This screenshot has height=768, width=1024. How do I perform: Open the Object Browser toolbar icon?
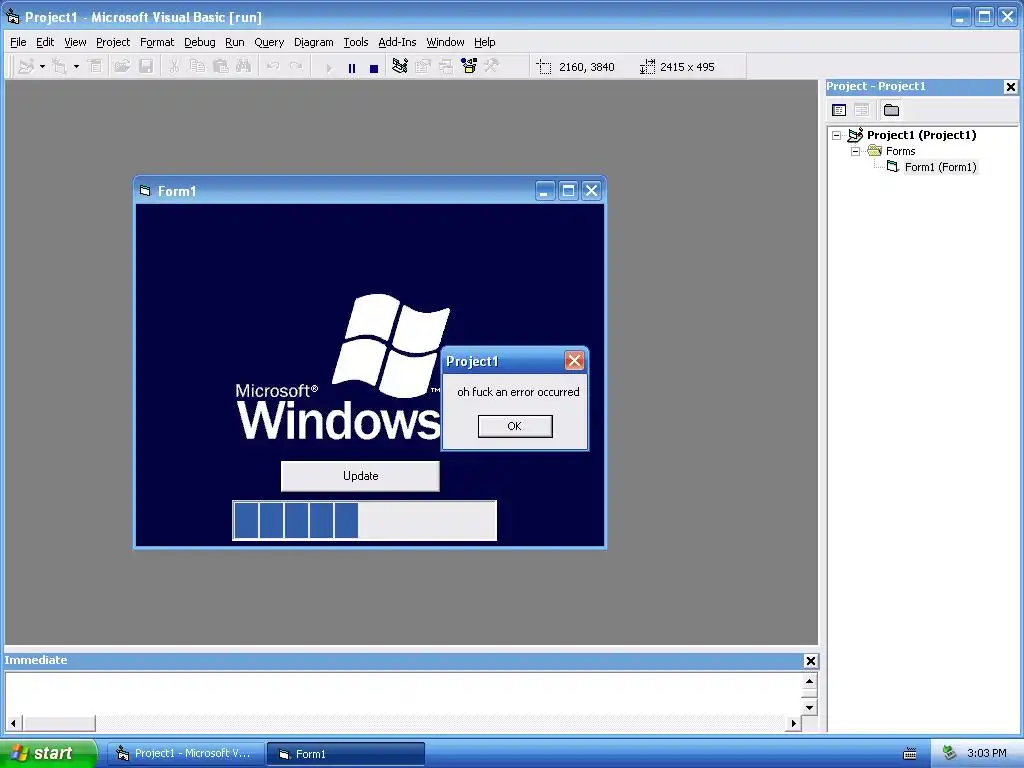[469, 67]
